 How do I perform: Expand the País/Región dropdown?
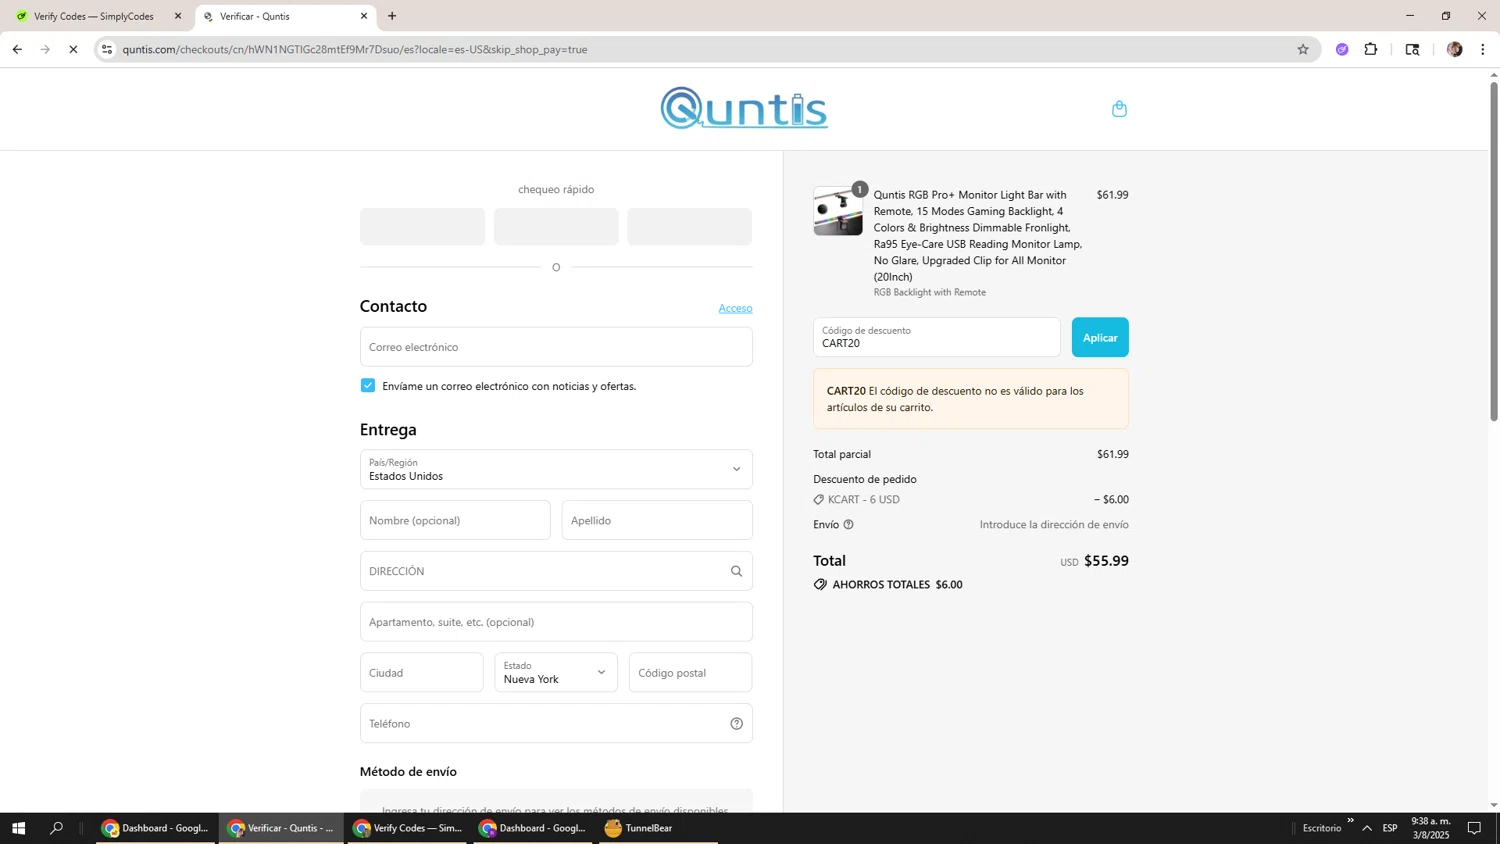pos(556,469)
